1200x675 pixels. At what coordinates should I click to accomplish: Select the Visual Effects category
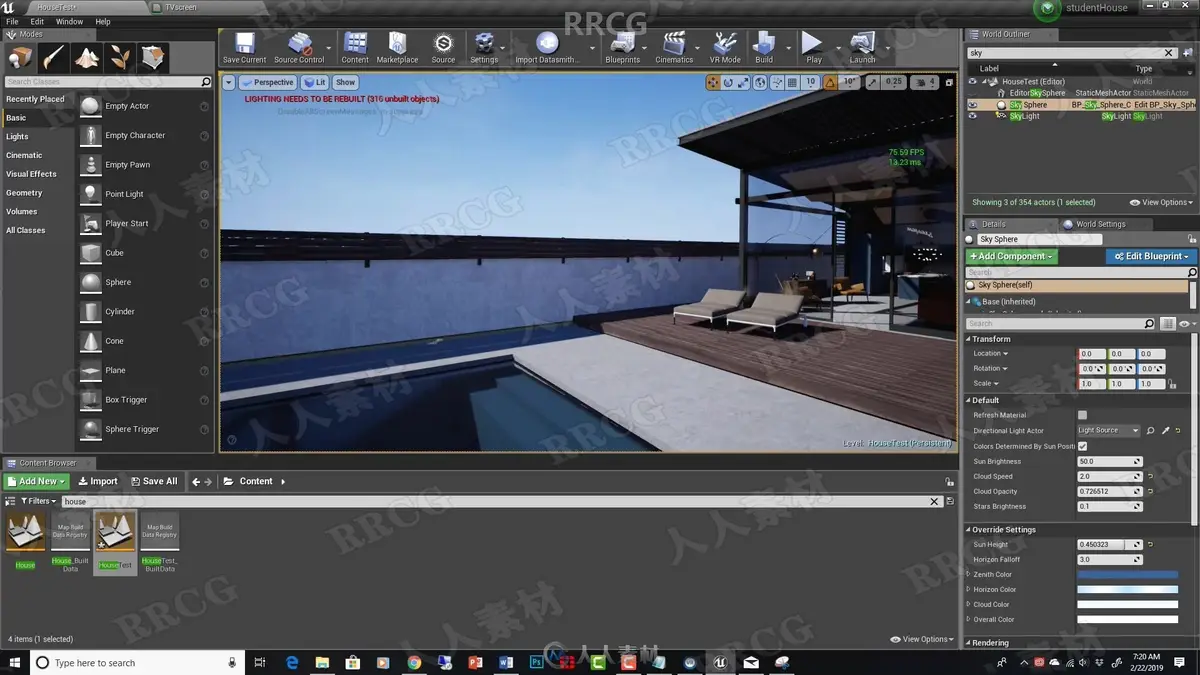(31, 174)
